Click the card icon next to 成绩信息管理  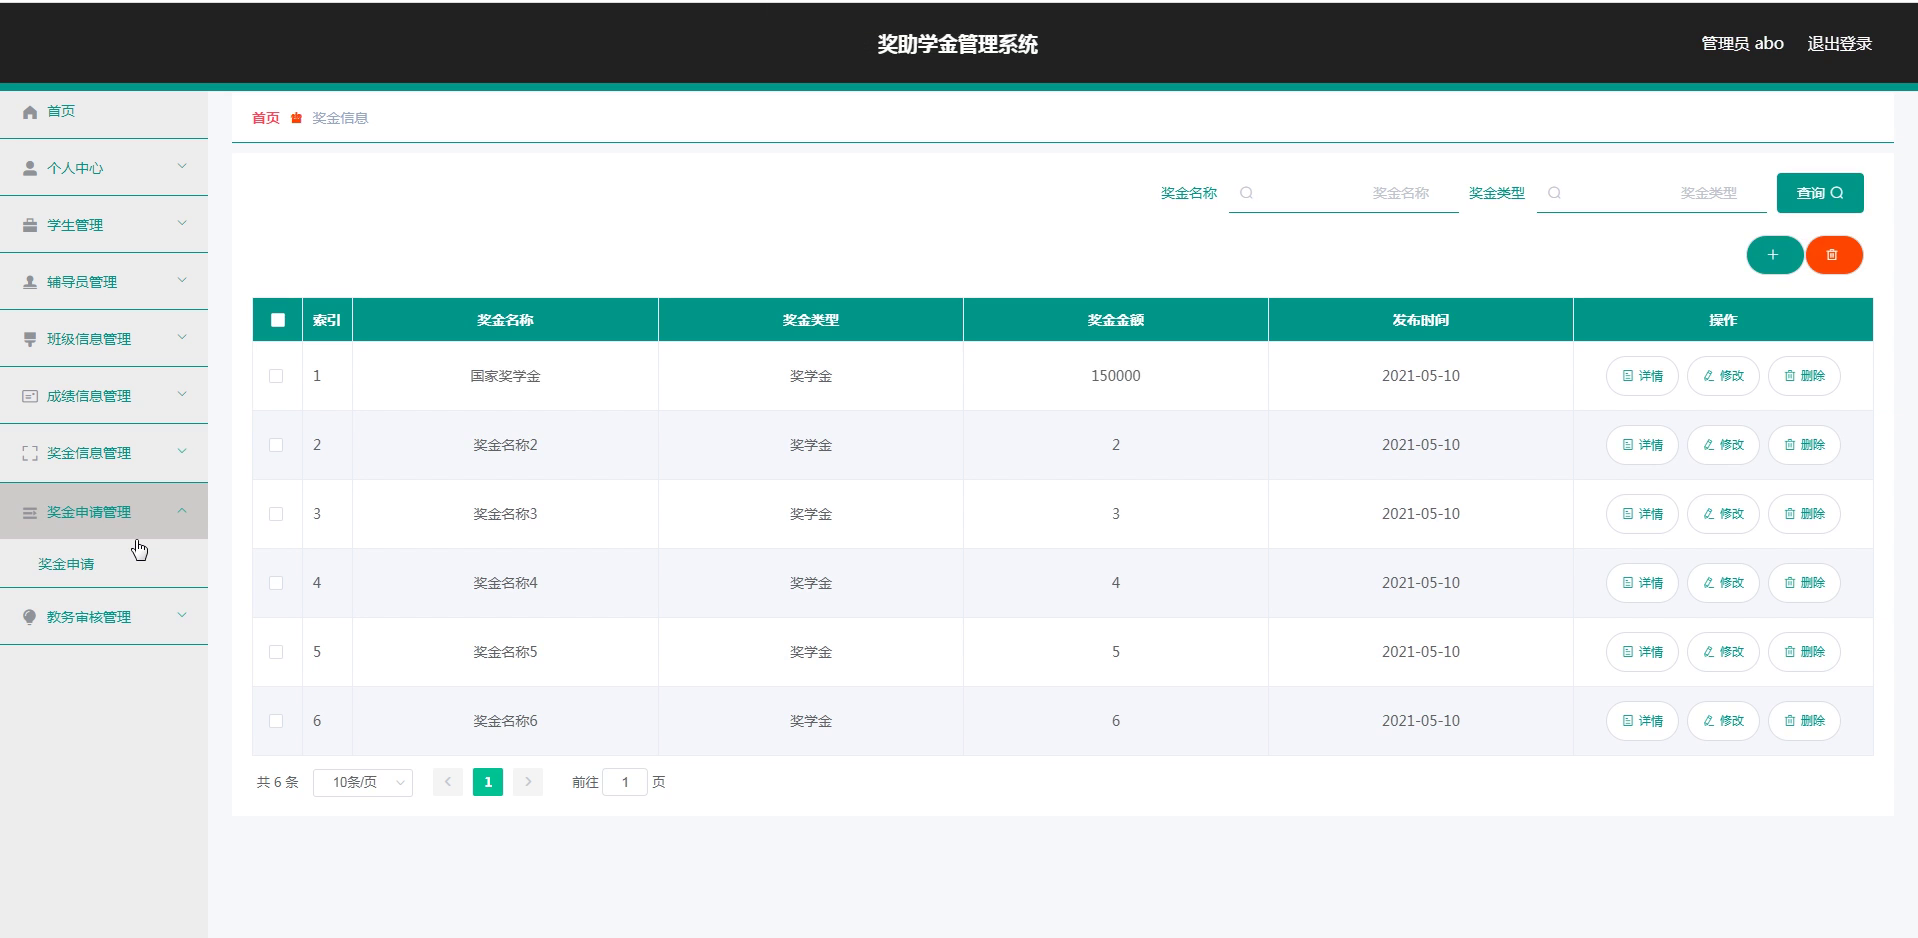click(x=30, y=396)
